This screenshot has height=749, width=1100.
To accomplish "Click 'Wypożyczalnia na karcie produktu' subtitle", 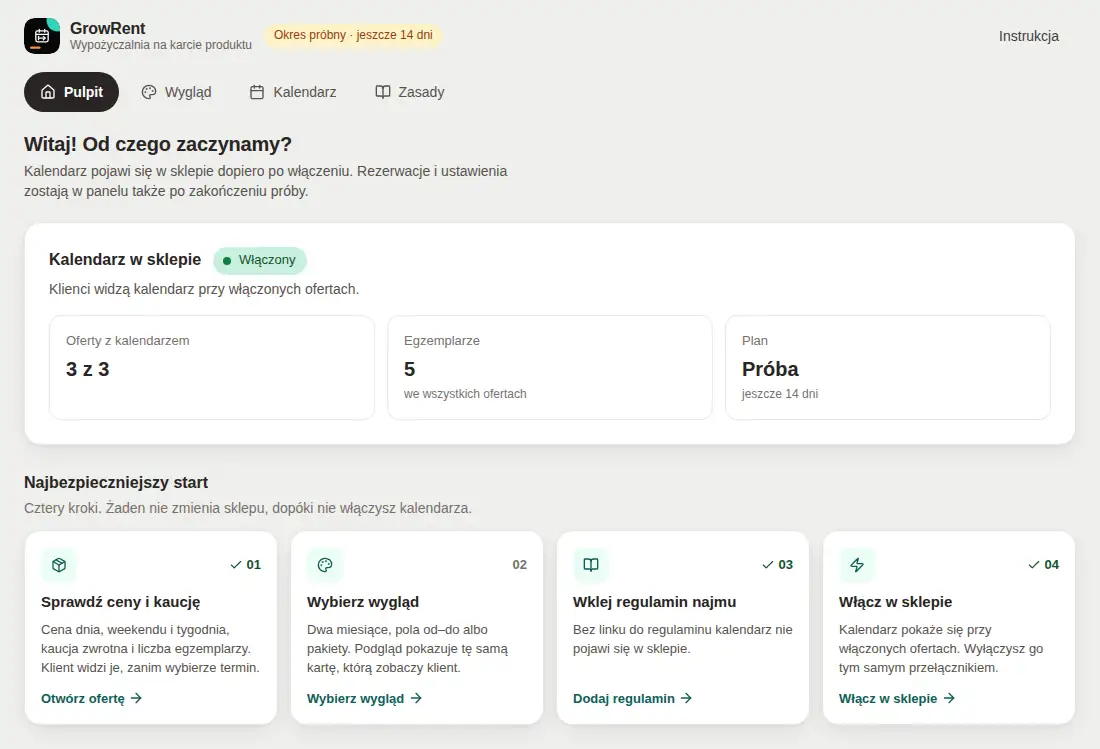I will coord(161,45).
